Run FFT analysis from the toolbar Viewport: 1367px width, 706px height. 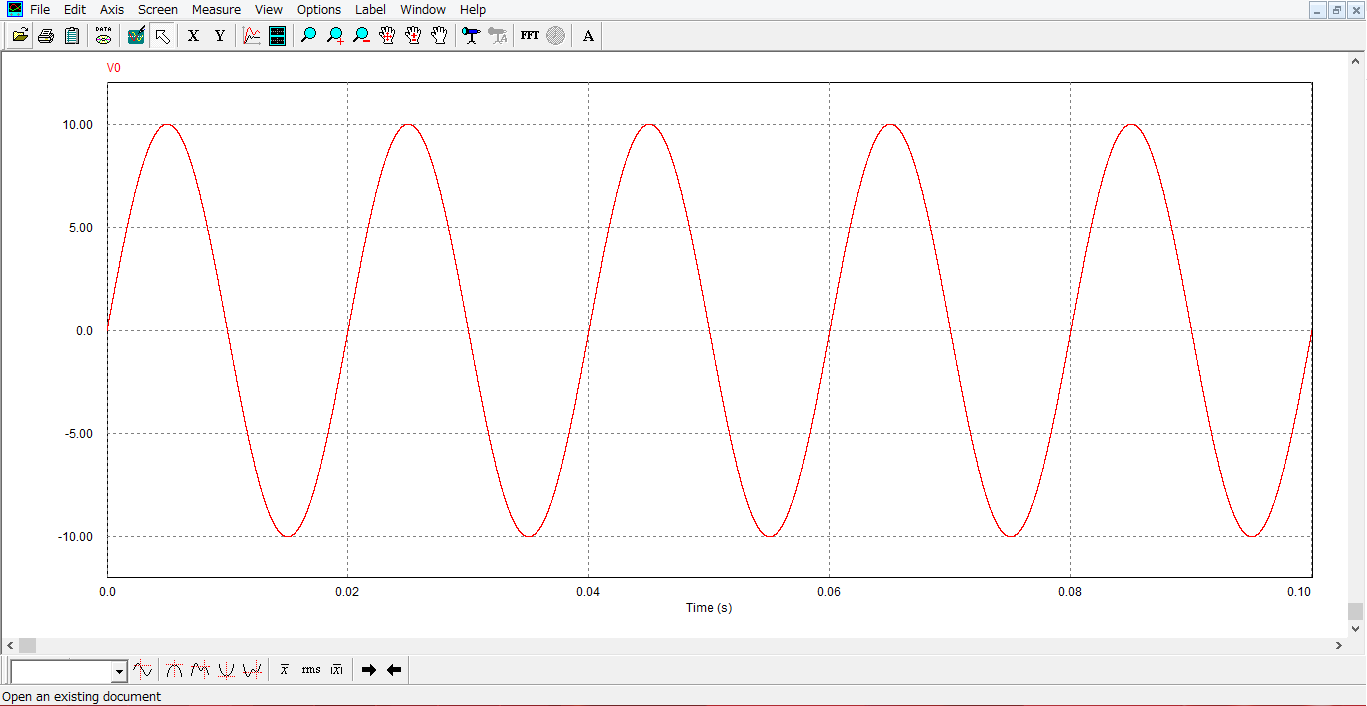pos(530,36)
